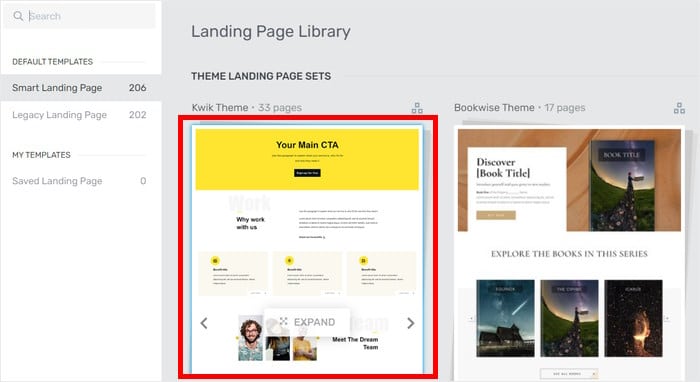Screen dimensions: 700x382
Task: Click the expand arrows icon in EXPAND button
Action: (283, 321)
